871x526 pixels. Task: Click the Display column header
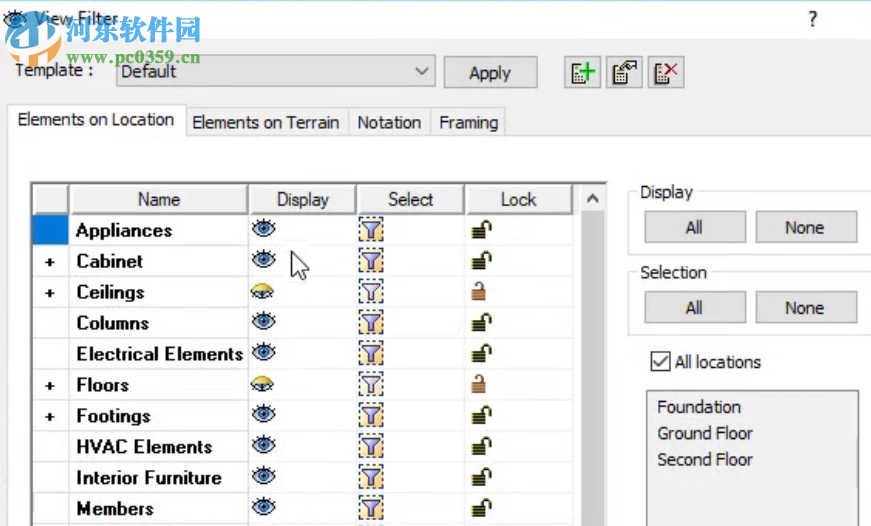(303, 199)
